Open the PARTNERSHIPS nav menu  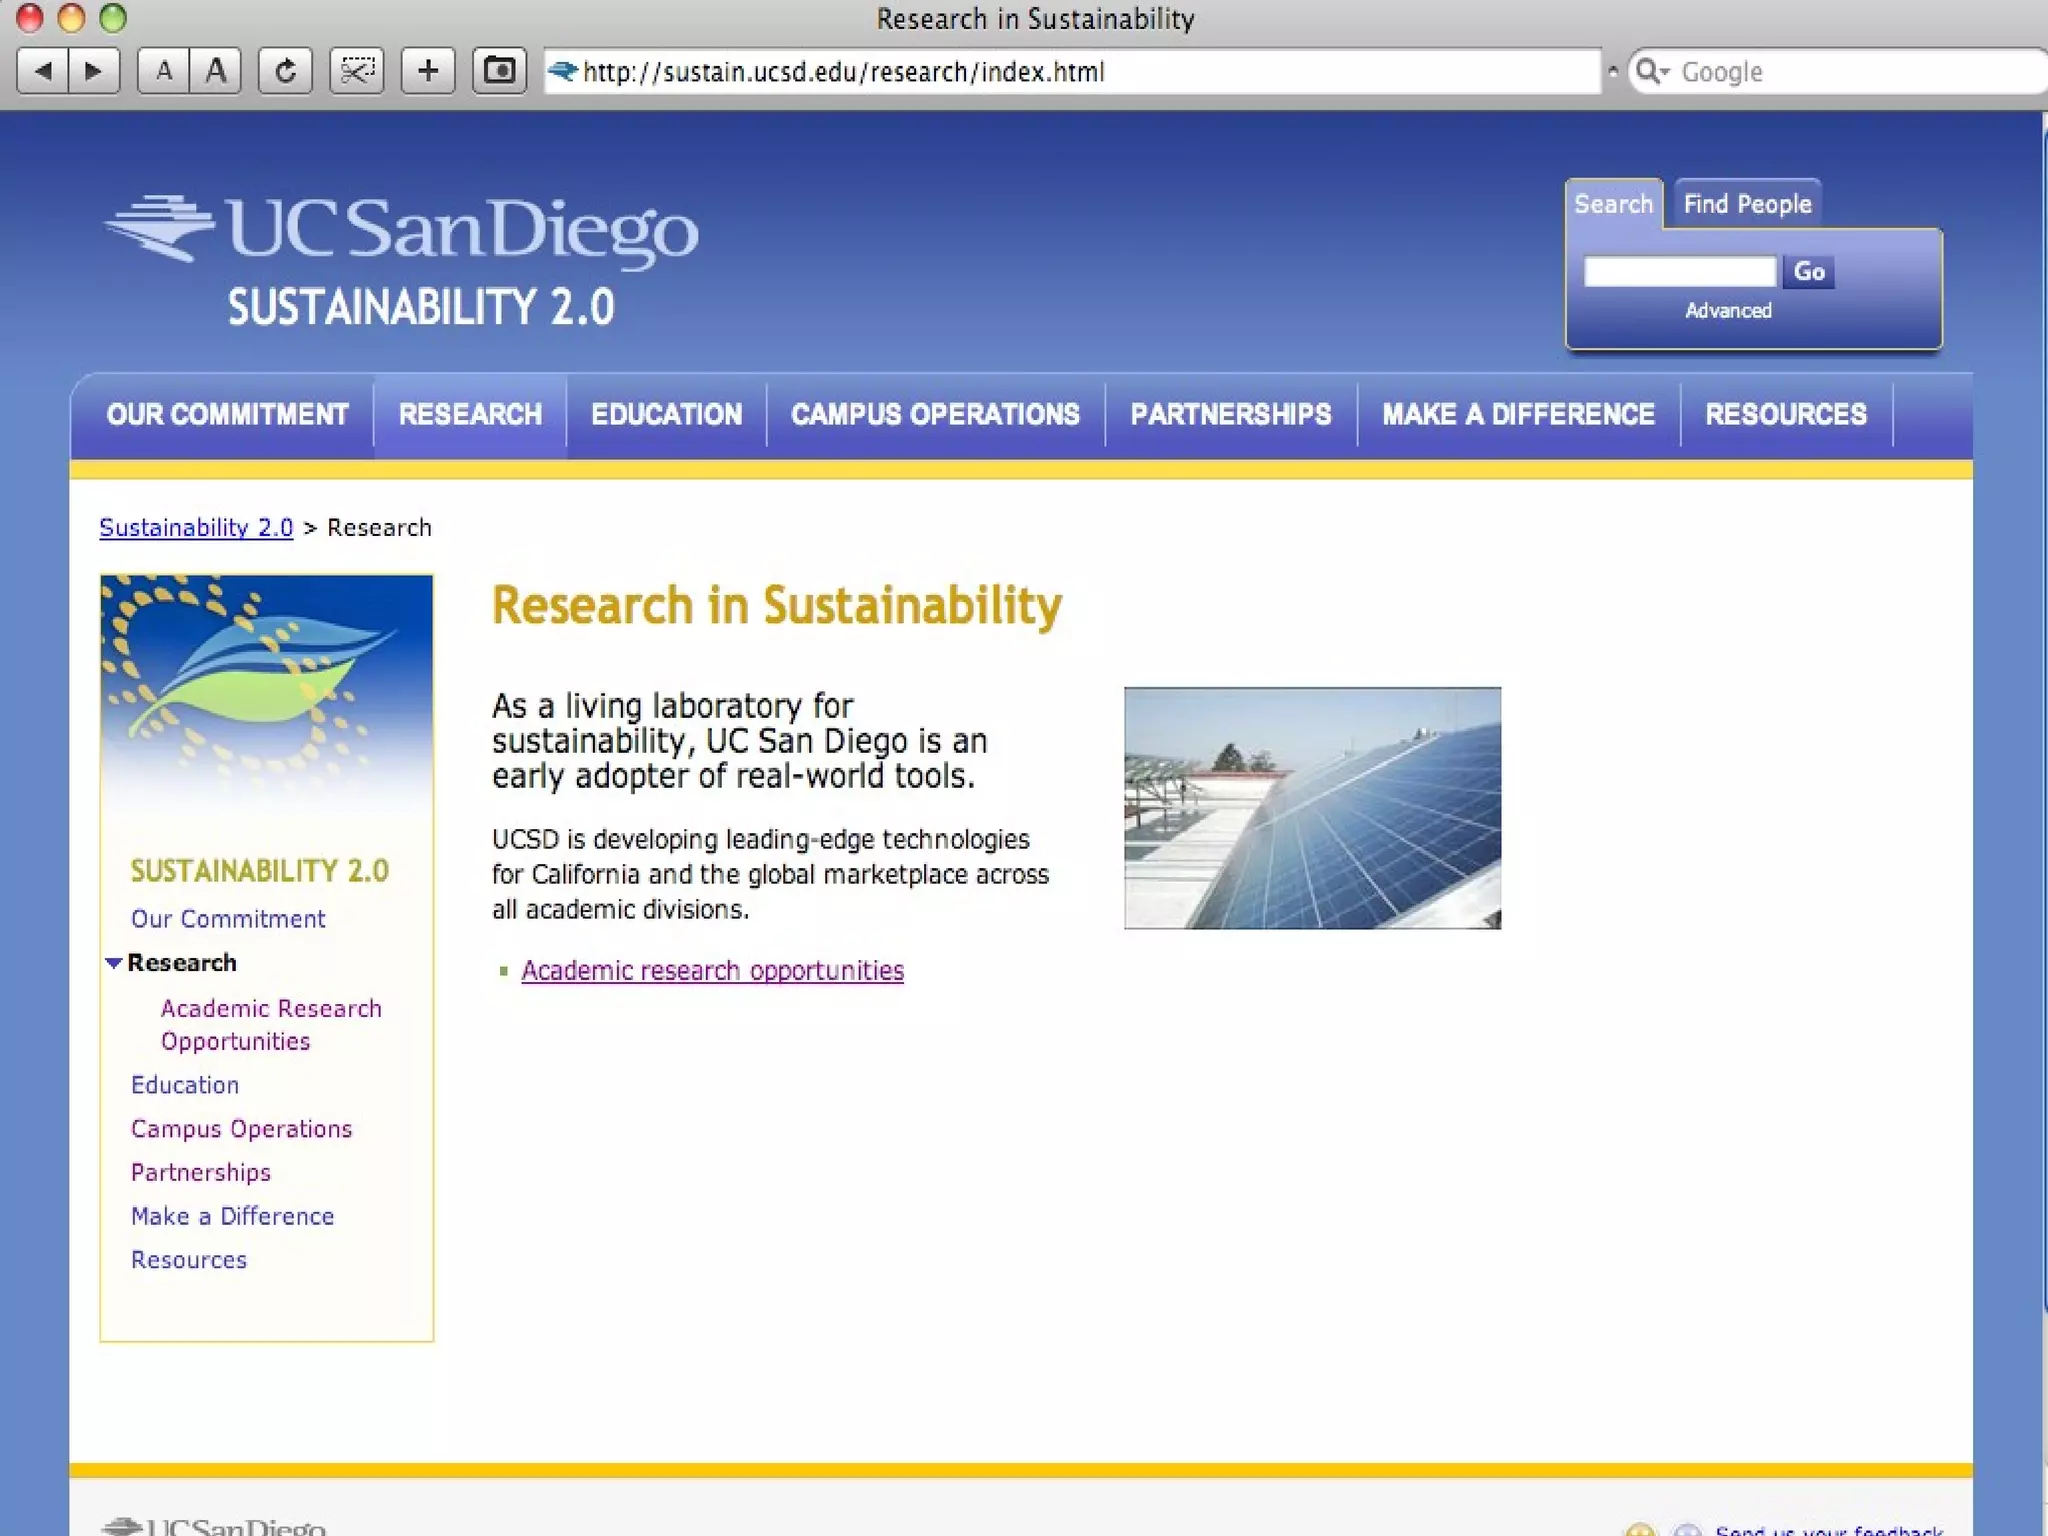tap(1230, 415)
